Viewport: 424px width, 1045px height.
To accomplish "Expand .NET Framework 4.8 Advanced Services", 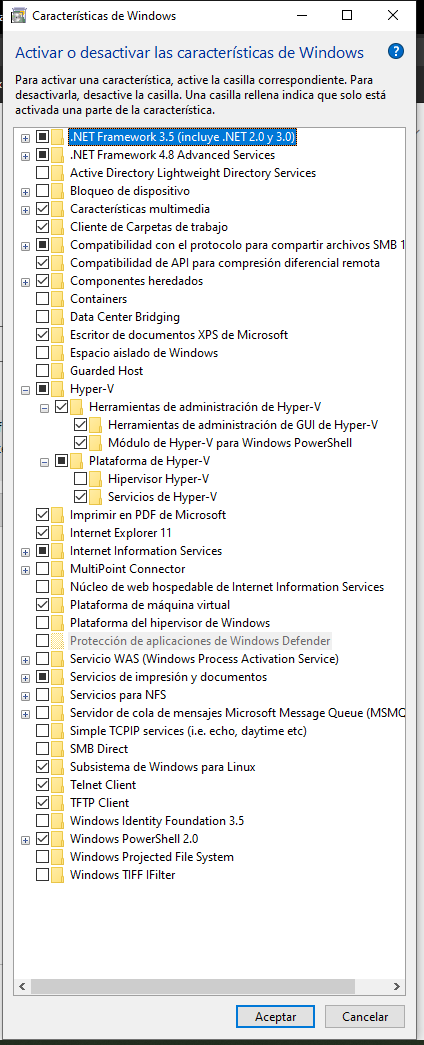I will [x=25, y=156].
